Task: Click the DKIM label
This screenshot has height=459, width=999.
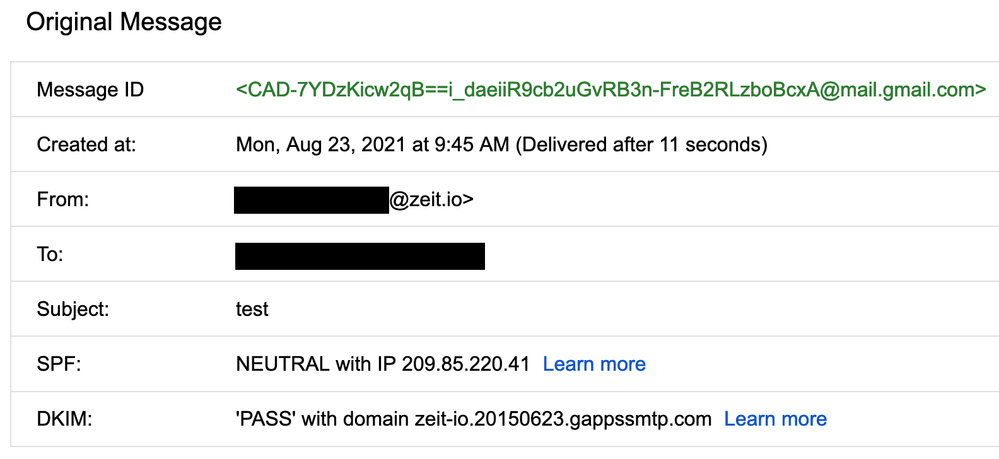Action: (64, 419)
